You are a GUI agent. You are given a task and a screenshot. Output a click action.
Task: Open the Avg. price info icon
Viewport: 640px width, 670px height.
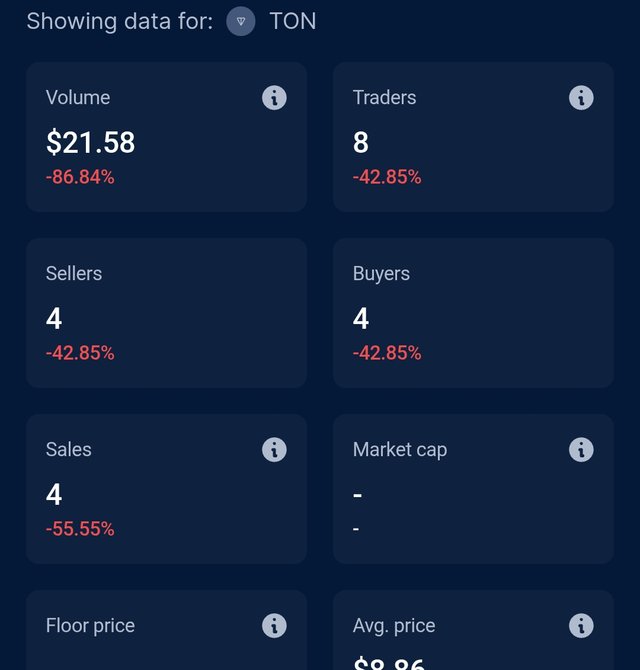(581, 626)
